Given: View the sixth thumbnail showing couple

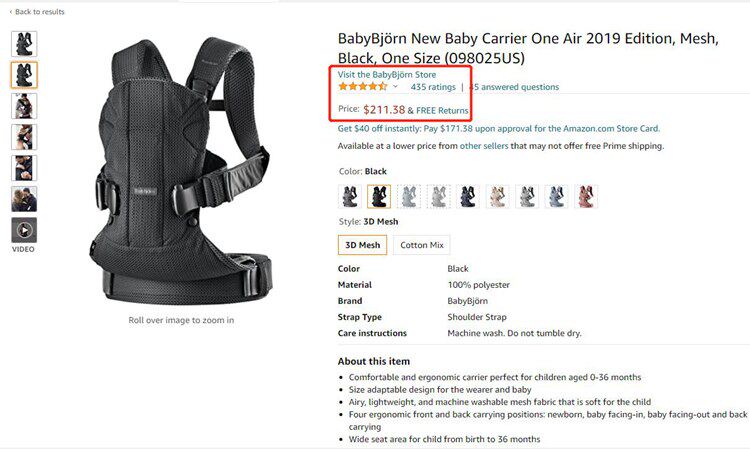Looking at the screenshot, I should point(24,199).
